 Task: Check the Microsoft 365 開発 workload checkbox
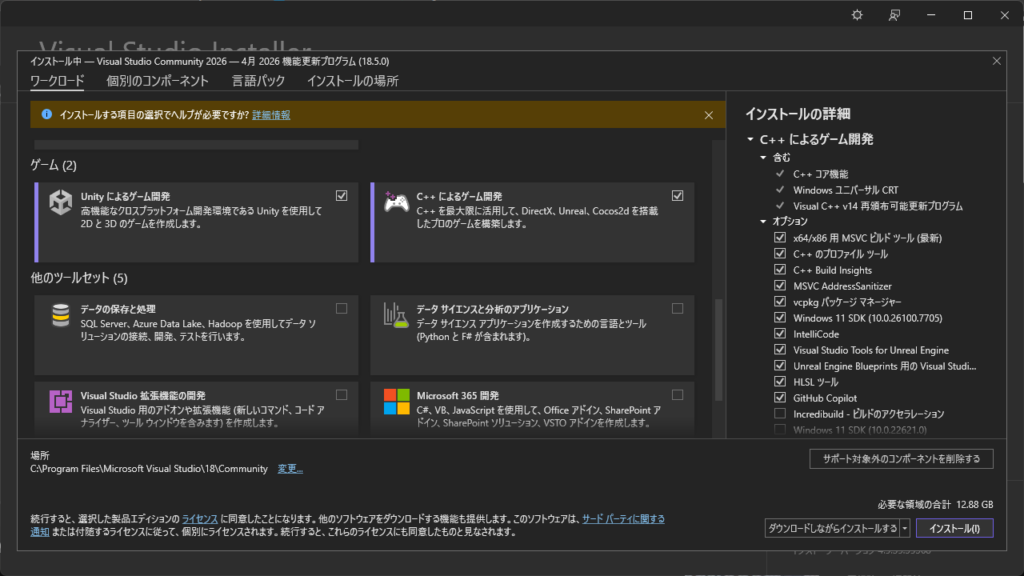(x=678, y=394)
